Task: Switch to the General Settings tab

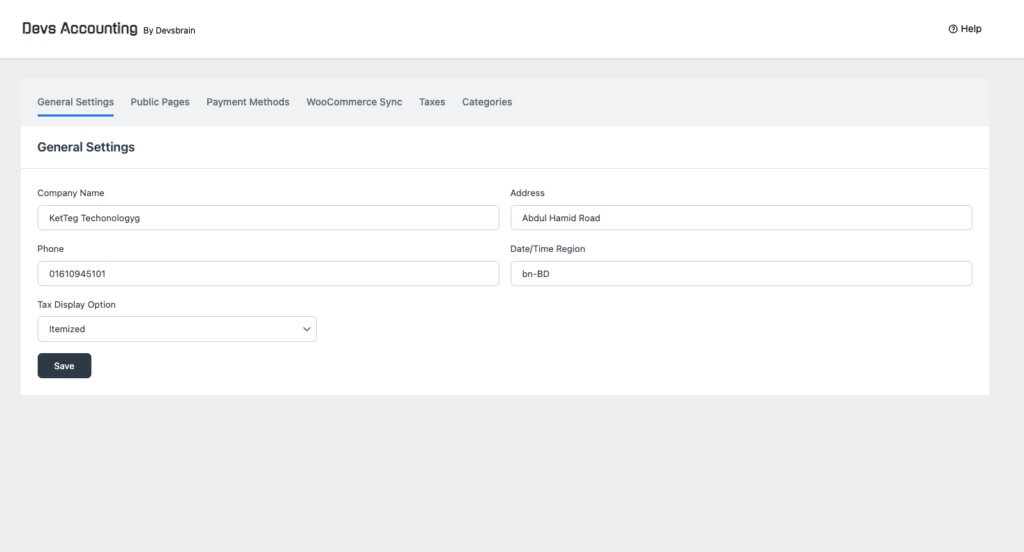Action: click(x=75, y=102)
